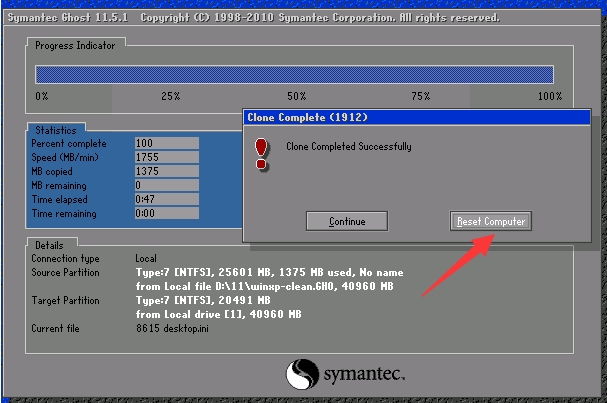Select the Time elapsed value field
The height and width of the screenshot is (403, 607).
[x=167, y=199]
